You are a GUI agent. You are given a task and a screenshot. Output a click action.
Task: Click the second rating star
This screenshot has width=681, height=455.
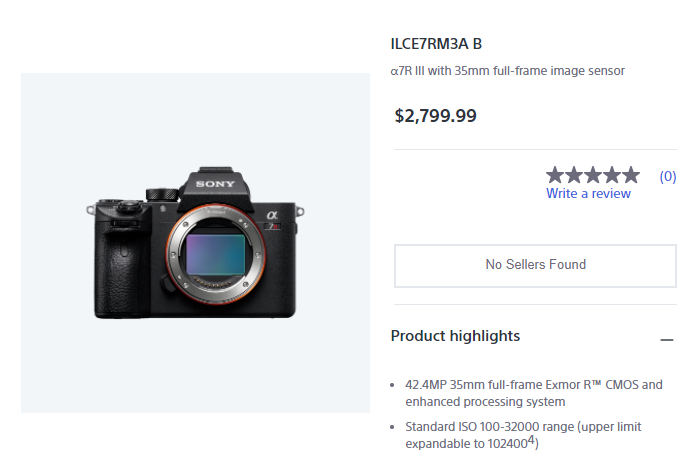(574, 175)
